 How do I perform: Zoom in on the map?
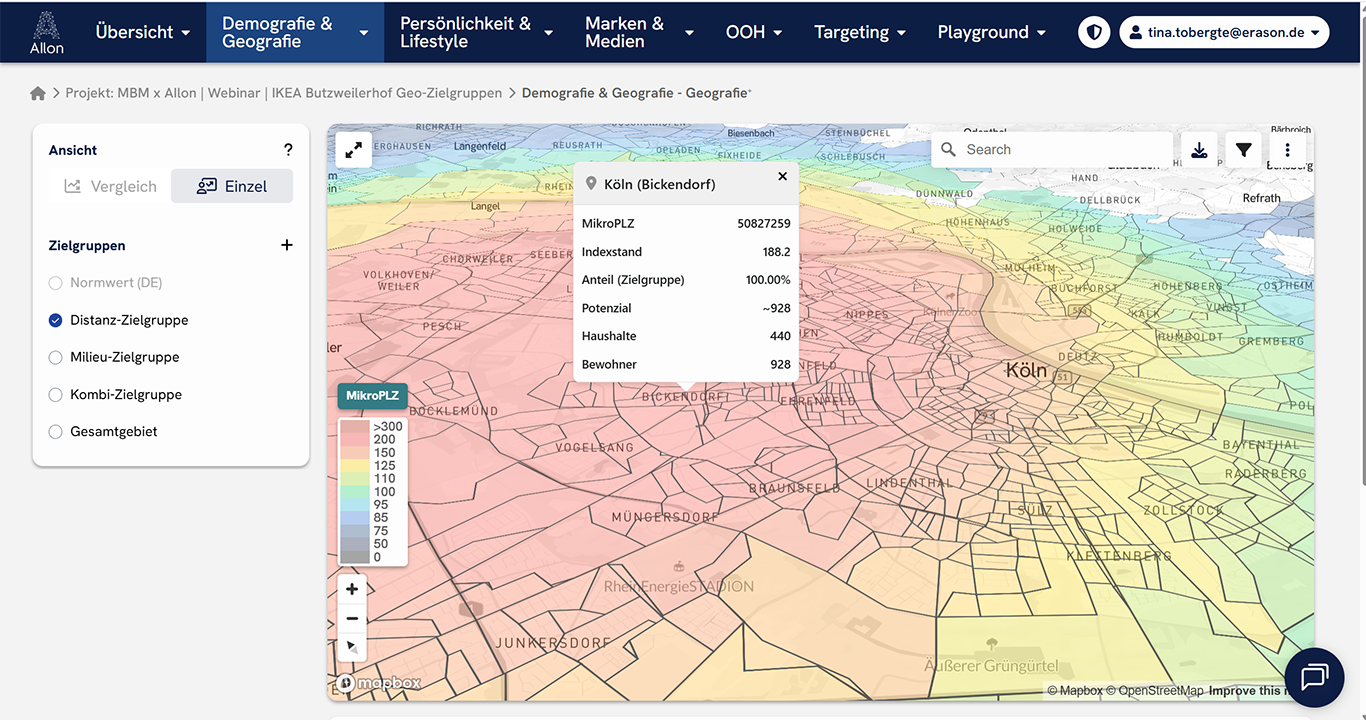coord(352,589)
